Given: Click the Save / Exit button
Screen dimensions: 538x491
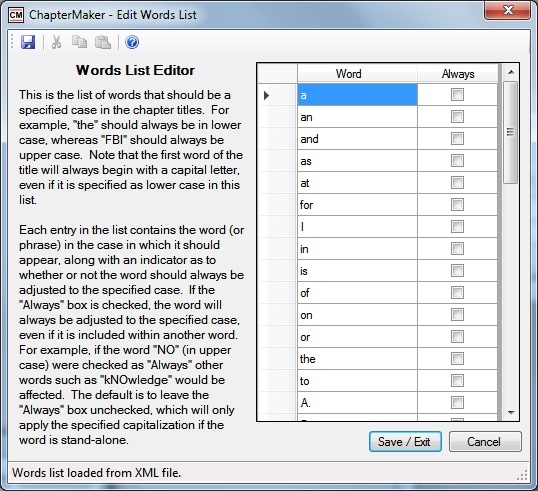Looking at the screenshot, I should coord(405,442).
